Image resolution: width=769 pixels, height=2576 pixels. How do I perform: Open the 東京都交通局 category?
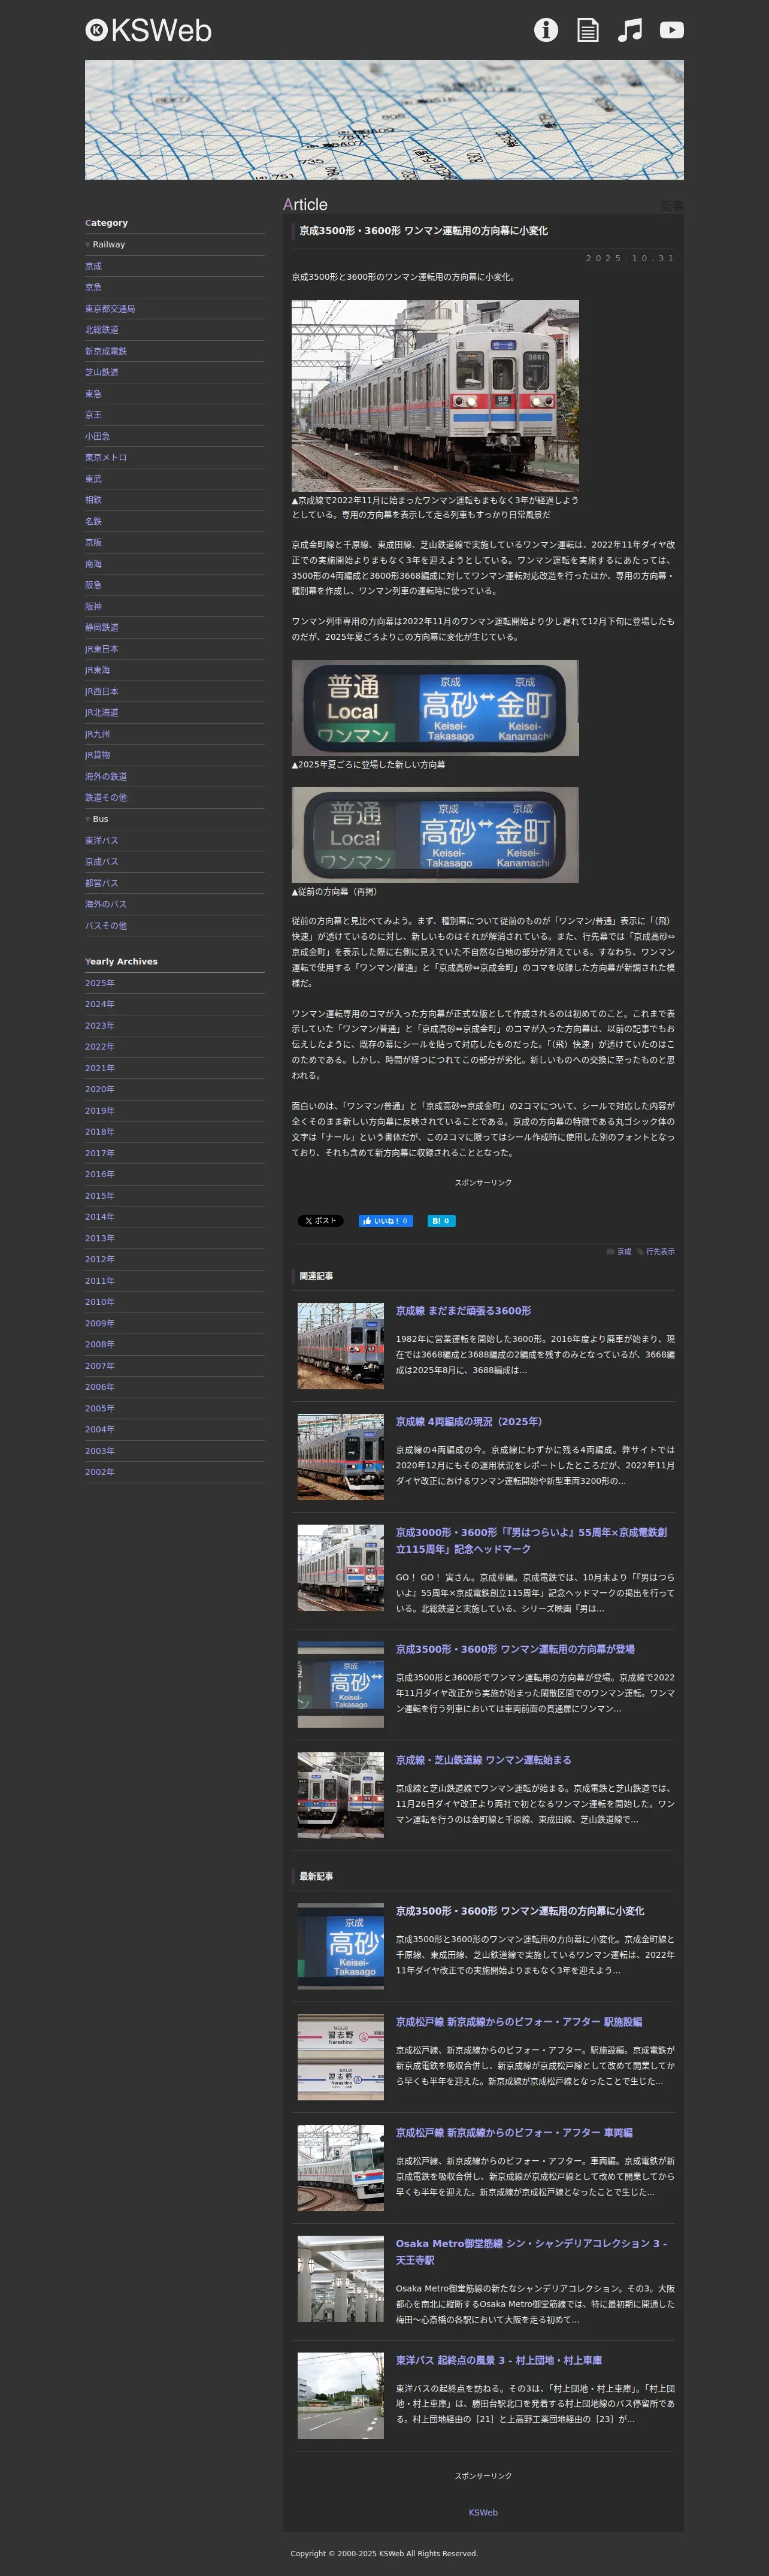(x=110, y=309)
